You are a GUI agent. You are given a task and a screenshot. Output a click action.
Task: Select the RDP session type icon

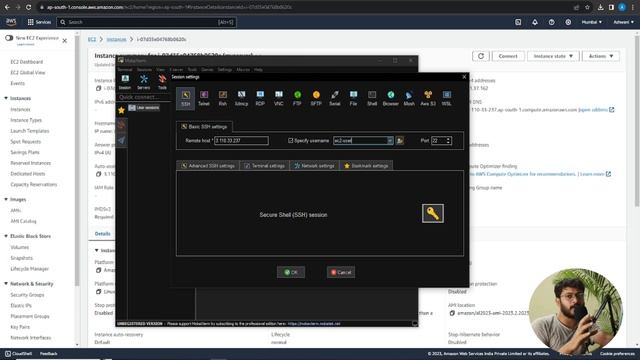260,98
